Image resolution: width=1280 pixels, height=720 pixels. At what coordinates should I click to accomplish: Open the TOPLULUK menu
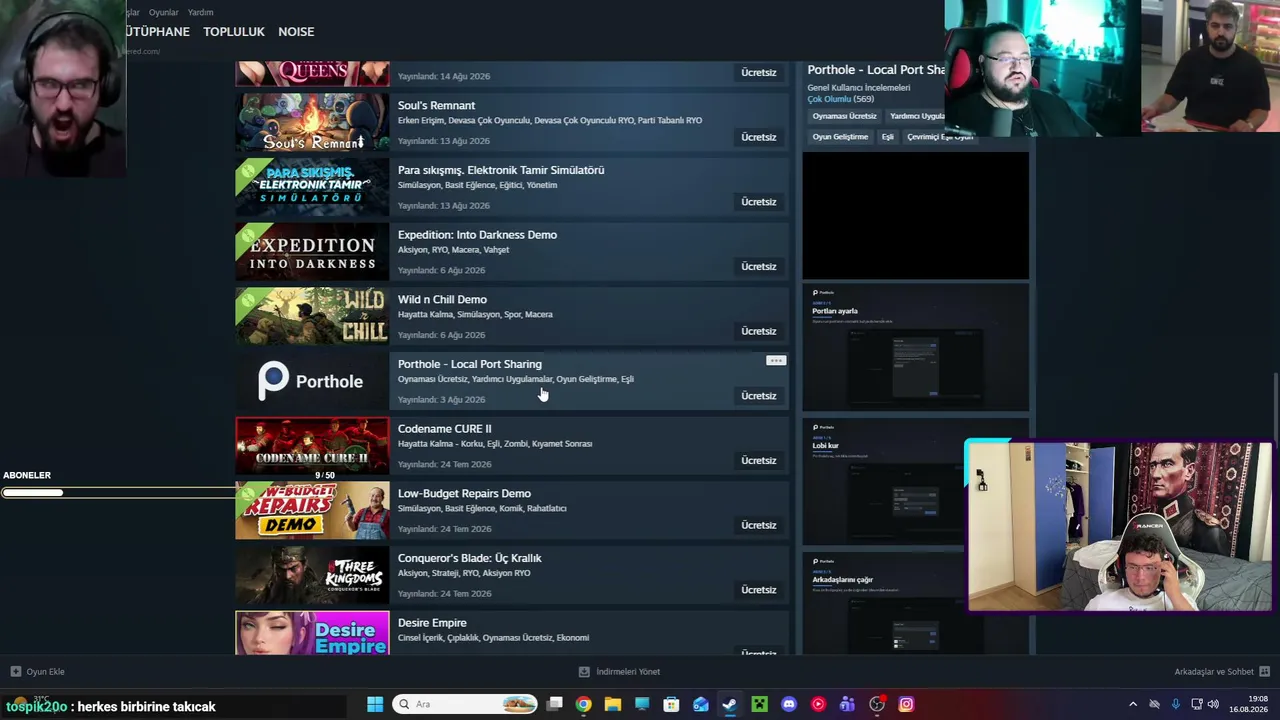(234, 32)
